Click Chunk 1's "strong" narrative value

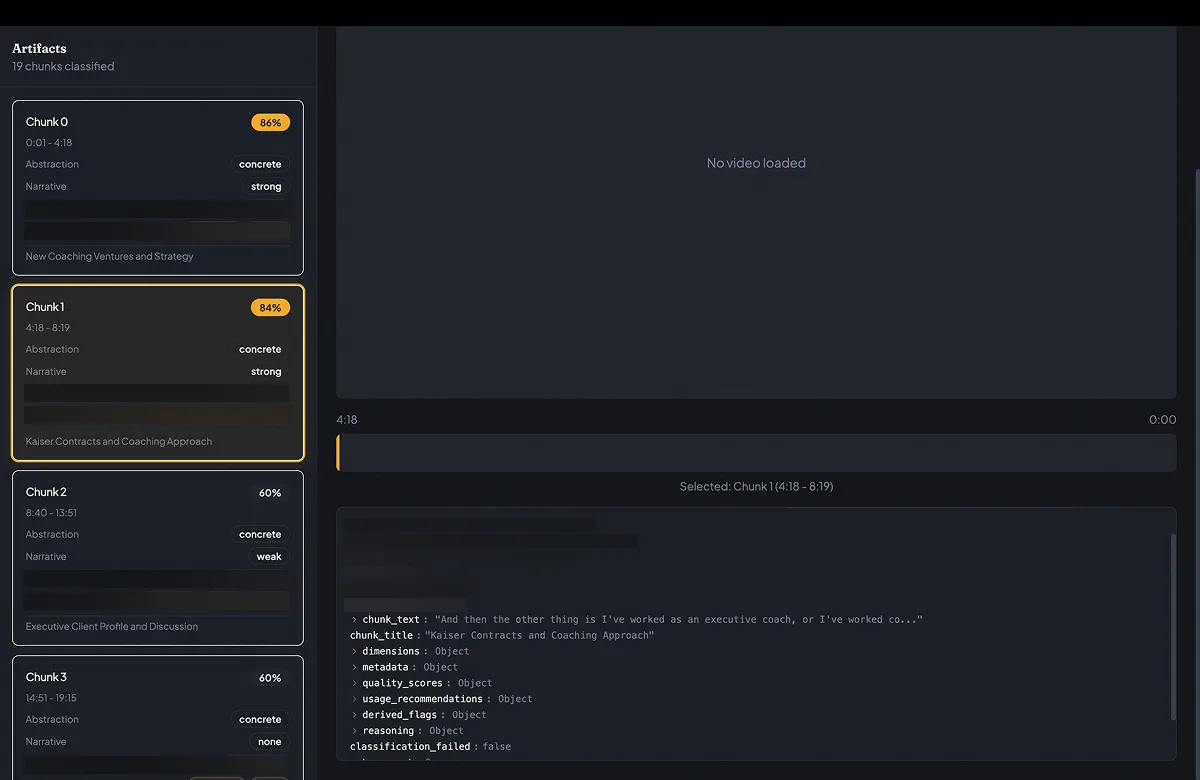[x=266, y=372]
